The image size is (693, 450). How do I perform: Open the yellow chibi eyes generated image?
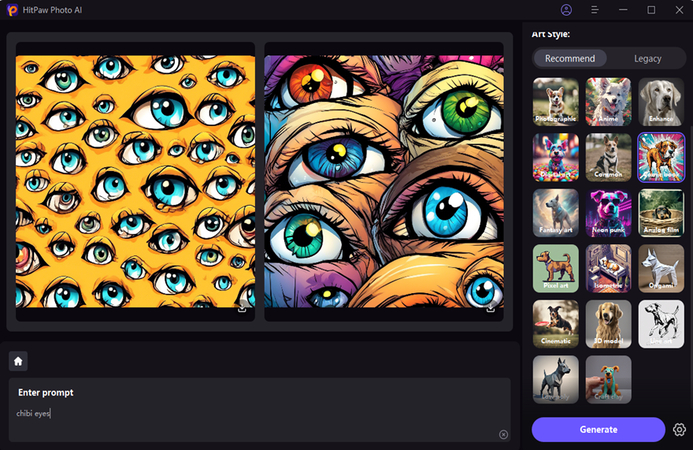[x=135, y=181]
